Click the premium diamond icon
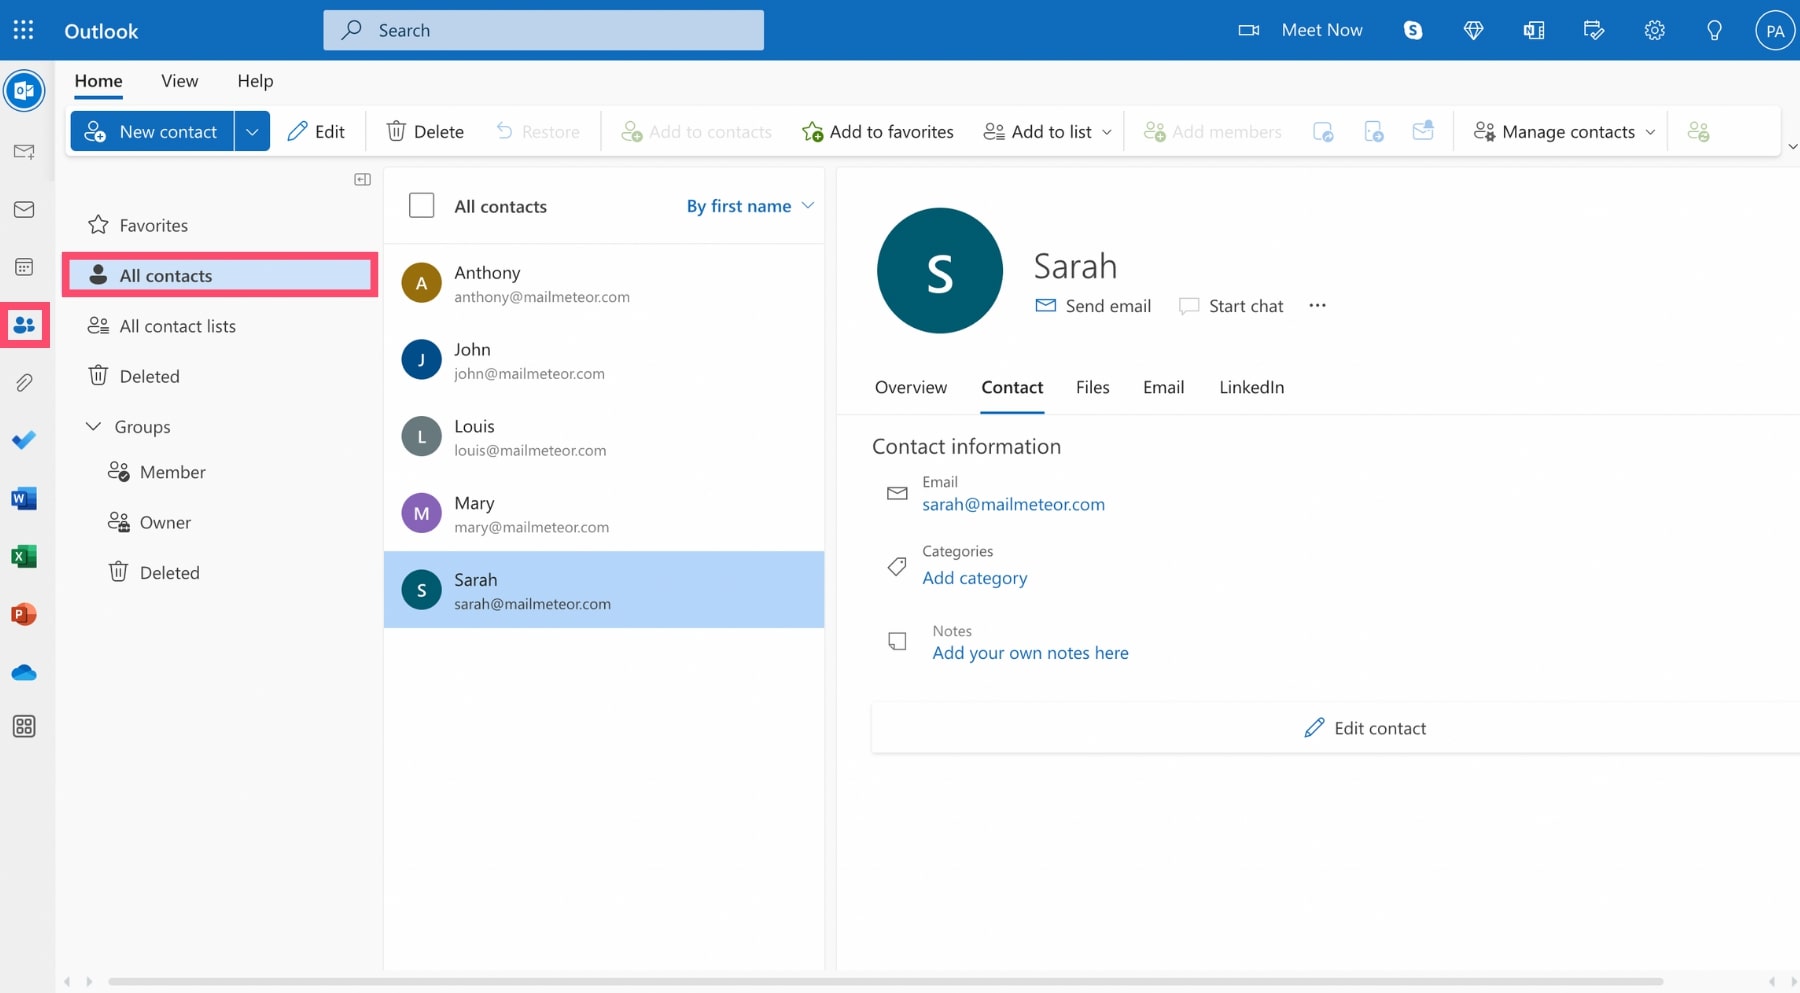Viewport: 1800px width, 993px height. coord(1473,30)
